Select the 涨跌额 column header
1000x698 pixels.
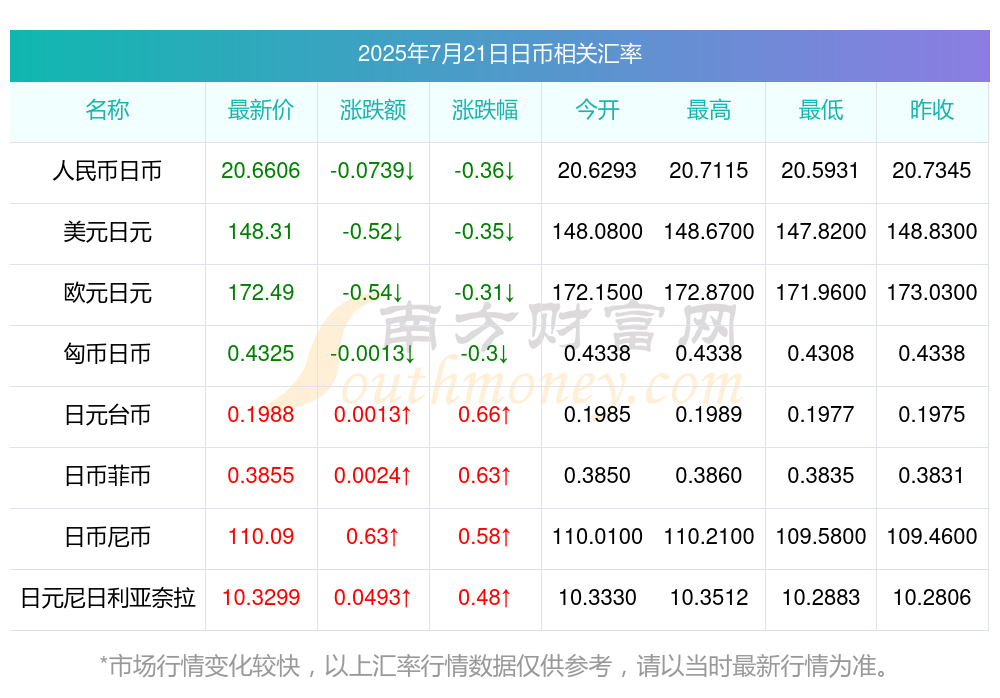pyautogui.click(x=373, y=110)
